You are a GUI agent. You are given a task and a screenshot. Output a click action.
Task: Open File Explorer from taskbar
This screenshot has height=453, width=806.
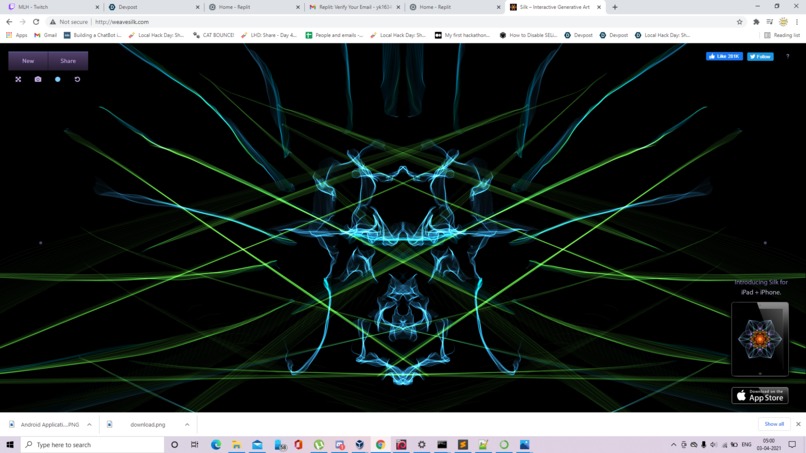click(x=236, y=444)
